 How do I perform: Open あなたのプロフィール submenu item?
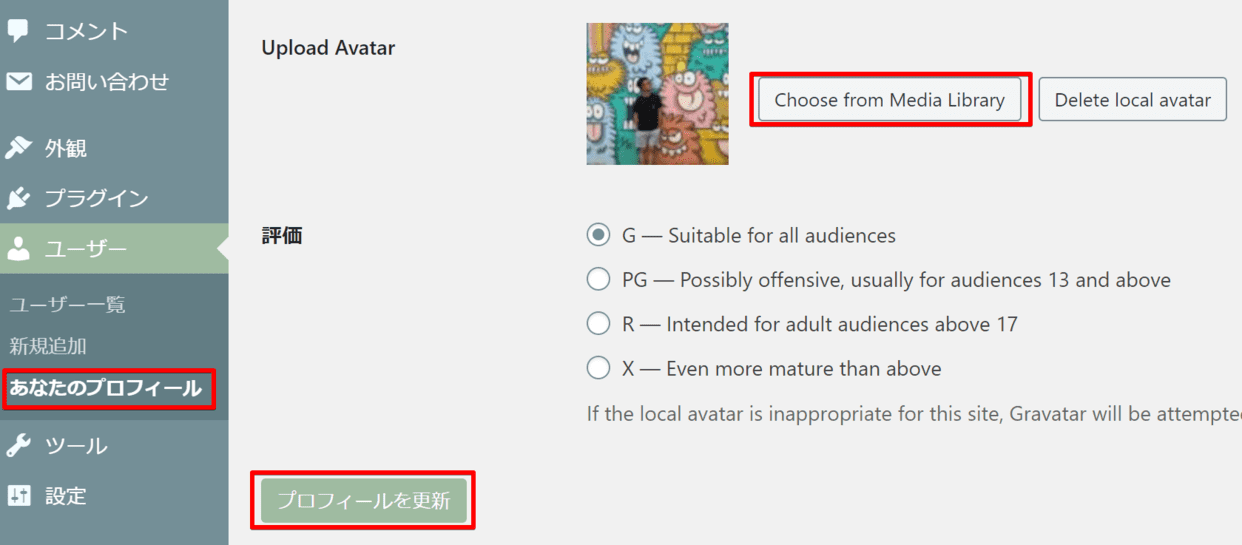(106, 388)
